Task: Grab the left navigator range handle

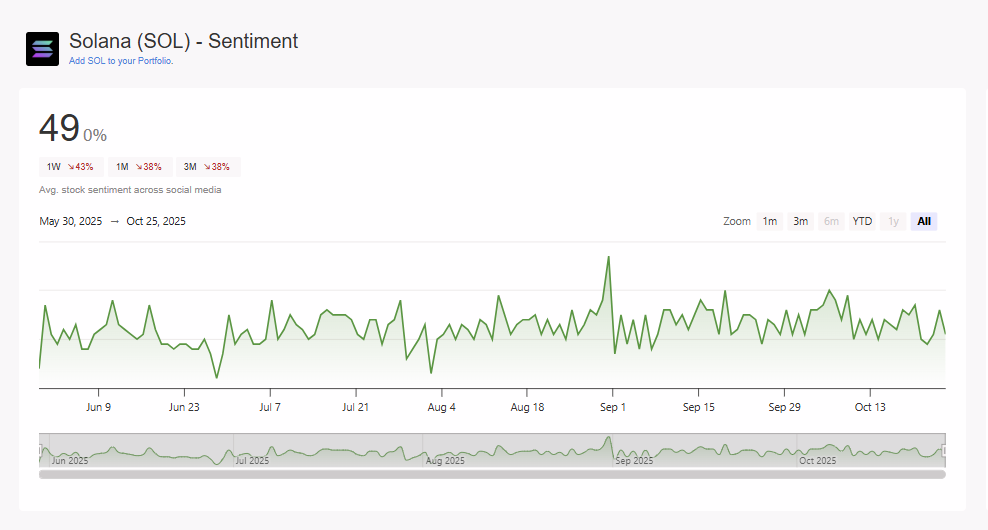Action: click(x=40, y=450)
